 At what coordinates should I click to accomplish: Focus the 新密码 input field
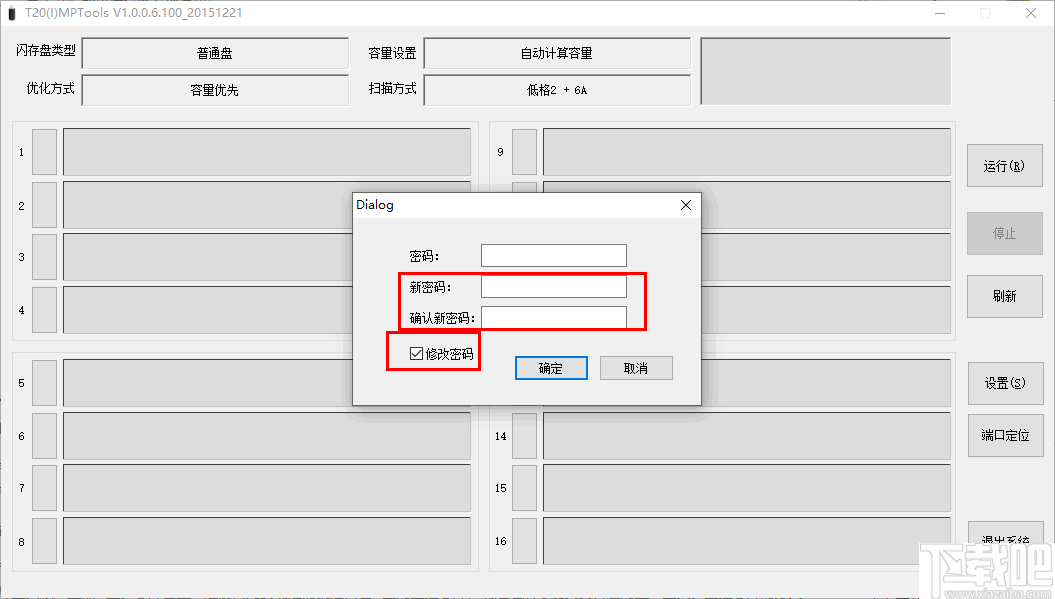coord(554,287)
